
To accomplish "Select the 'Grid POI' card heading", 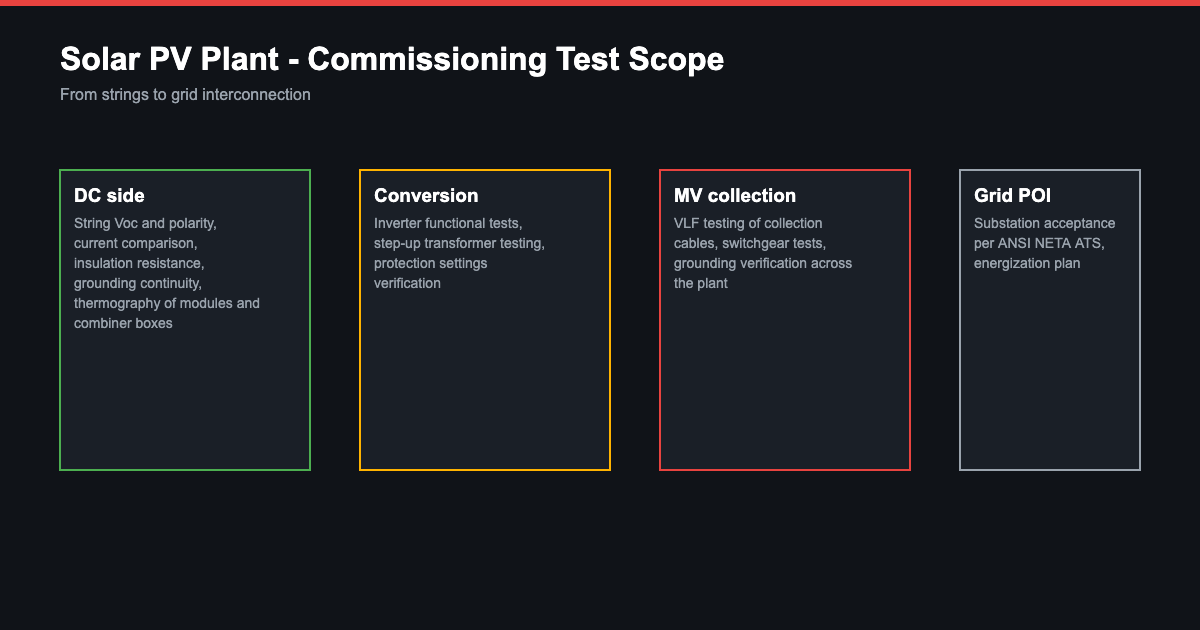I will tap(1012, 196).
